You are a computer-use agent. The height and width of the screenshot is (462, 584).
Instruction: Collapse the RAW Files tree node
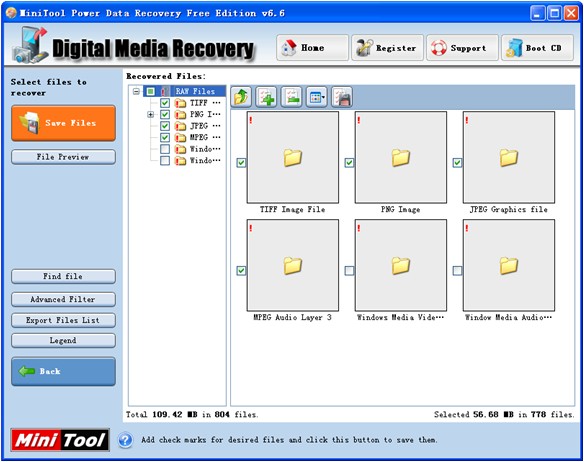click(136, 91)
